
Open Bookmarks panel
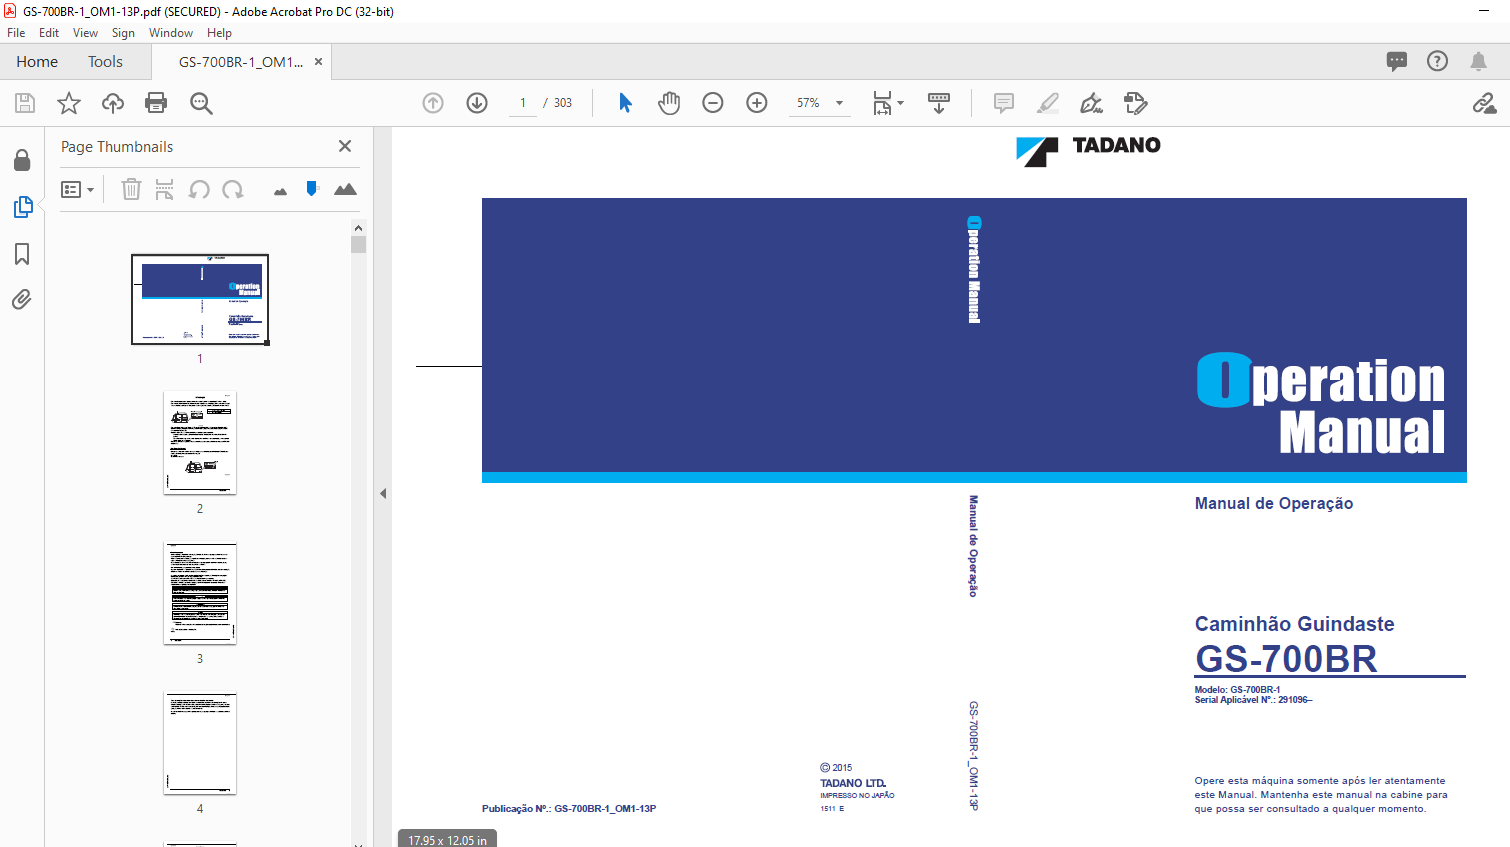coord(22,254)
